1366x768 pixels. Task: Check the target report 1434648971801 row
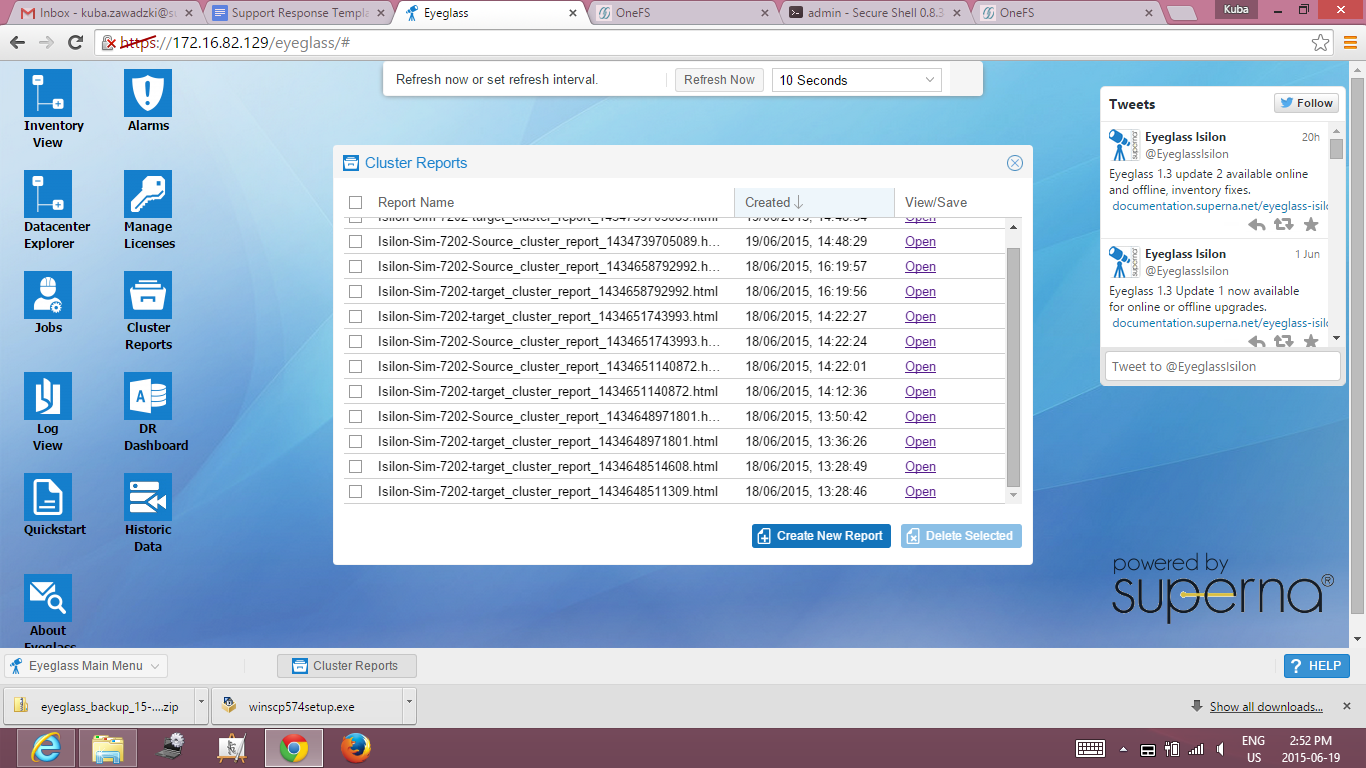click(x=355, y=442)
